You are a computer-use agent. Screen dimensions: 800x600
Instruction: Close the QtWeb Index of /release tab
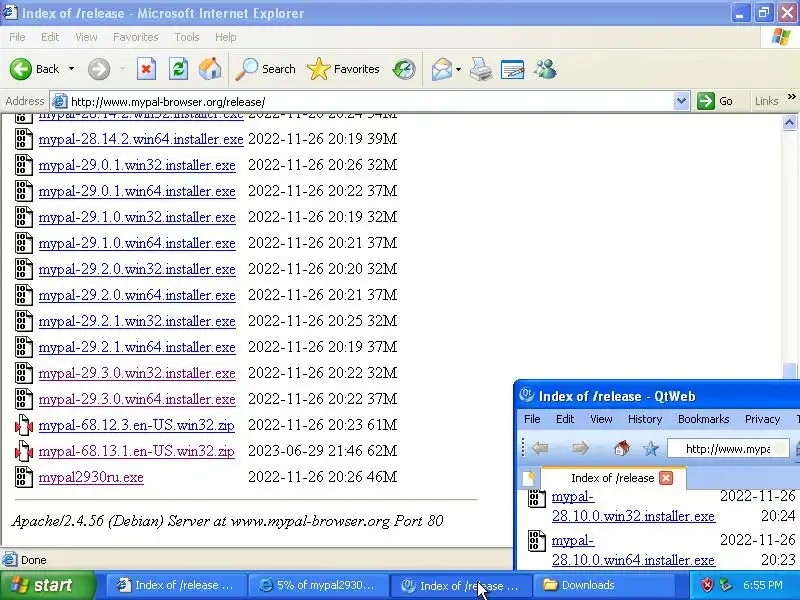[x=666, y=478]
